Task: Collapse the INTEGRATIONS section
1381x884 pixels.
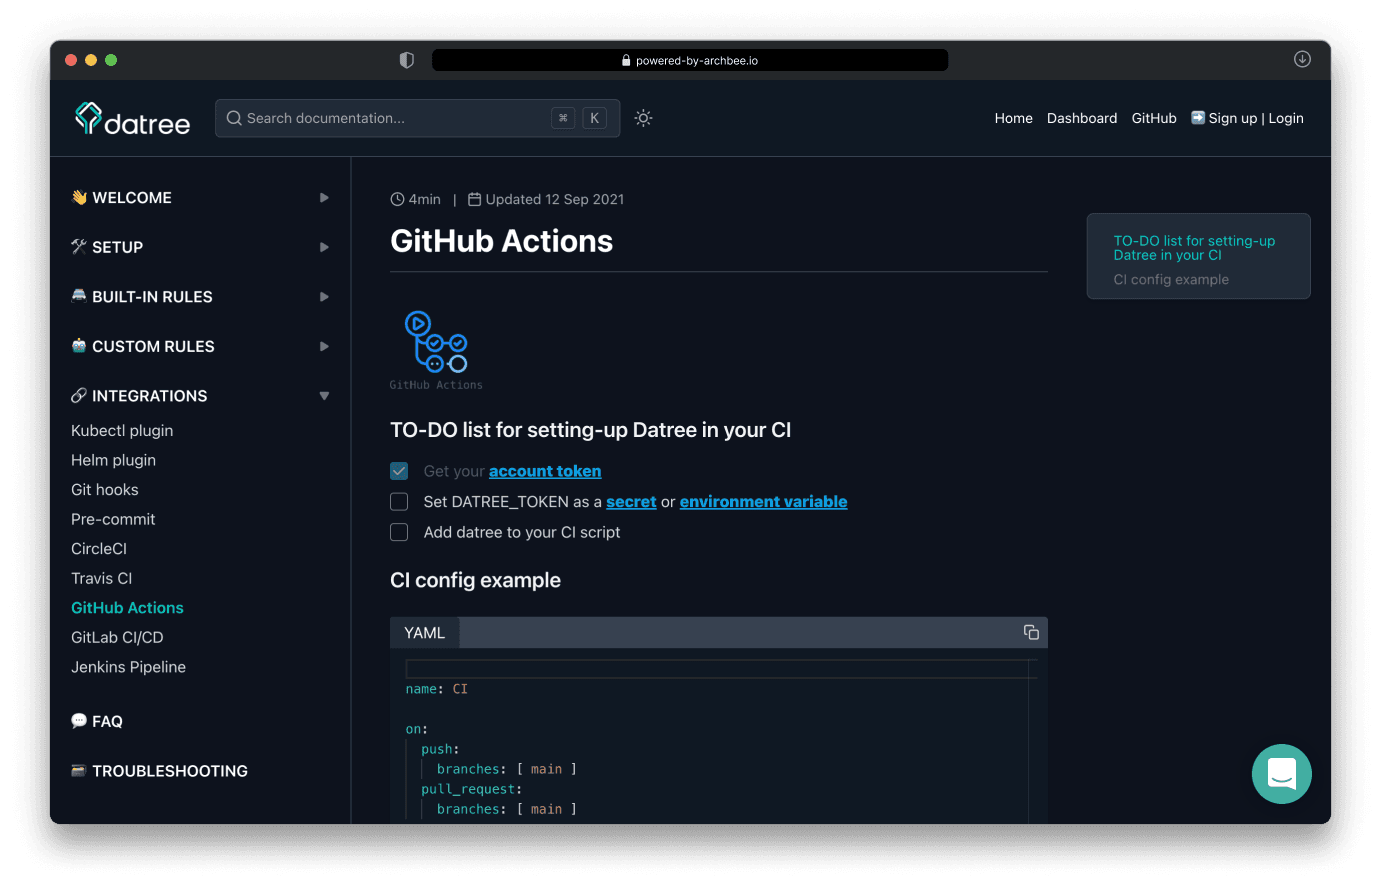Action: pos(324,396)
